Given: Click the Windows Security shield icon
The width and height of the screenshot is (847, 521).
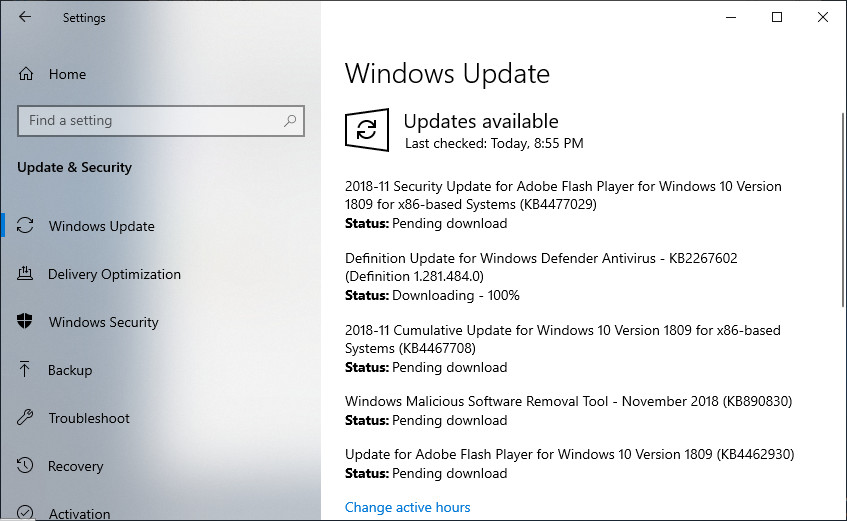Looking at the screenshot, I should 26,322.
